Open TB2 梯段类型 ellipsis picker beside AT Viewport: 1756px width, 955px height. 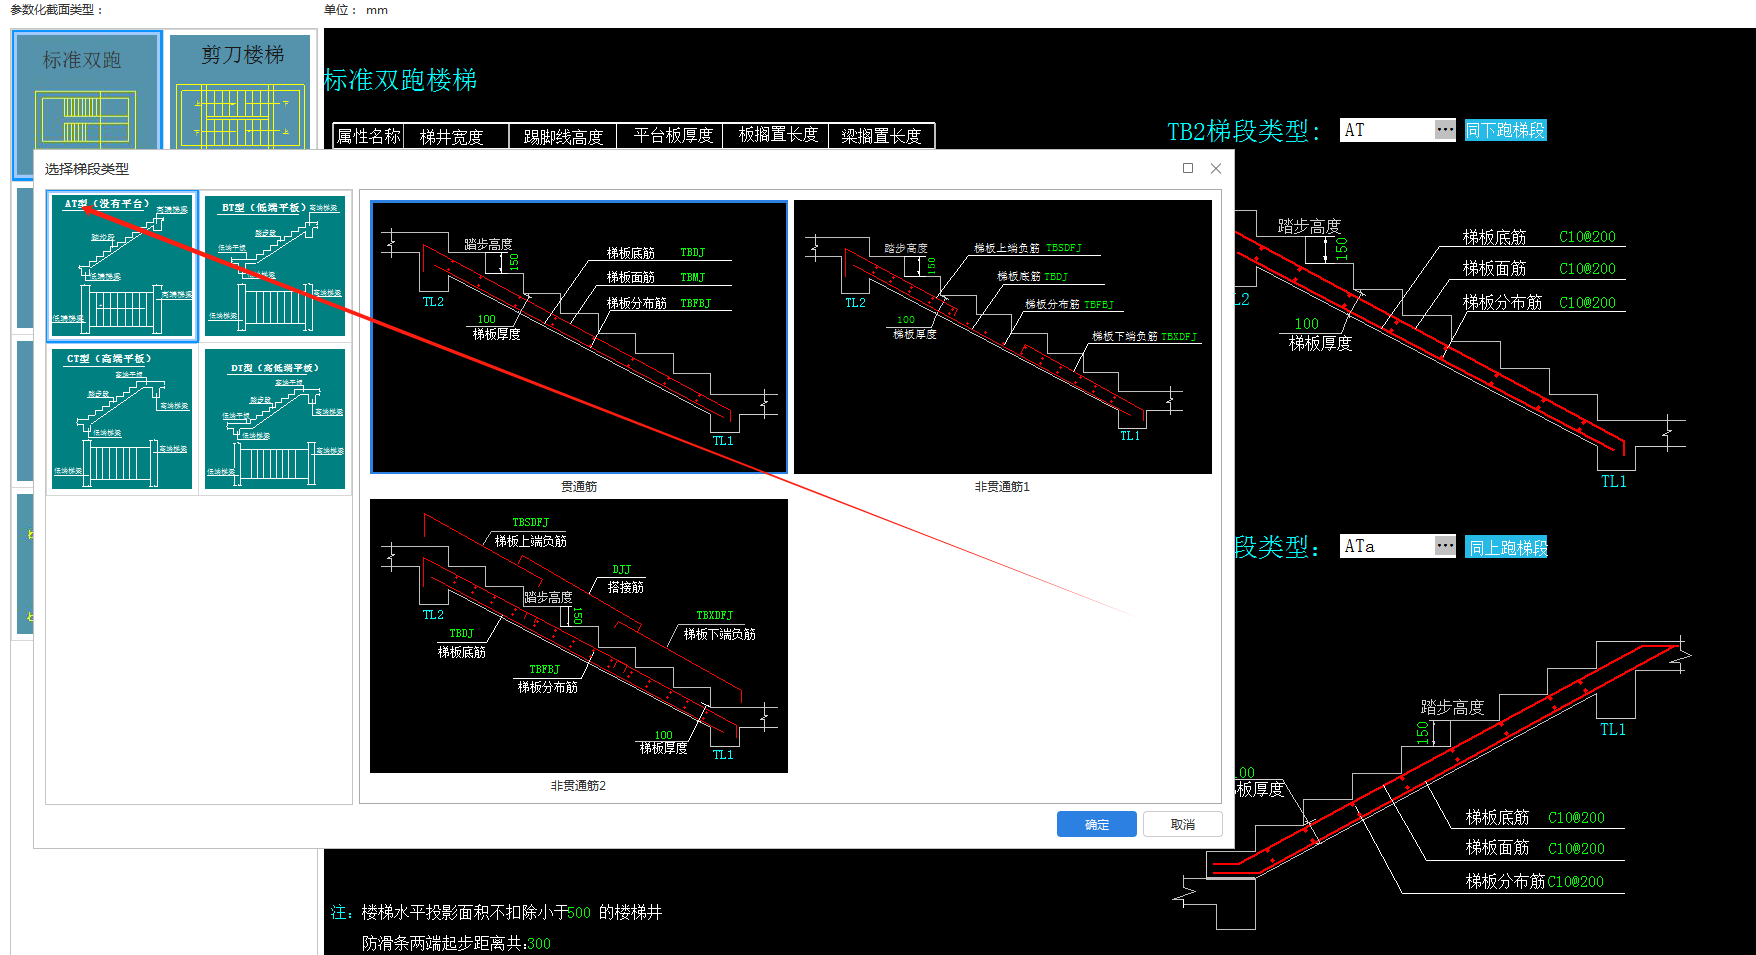[x=1445, y=130]
